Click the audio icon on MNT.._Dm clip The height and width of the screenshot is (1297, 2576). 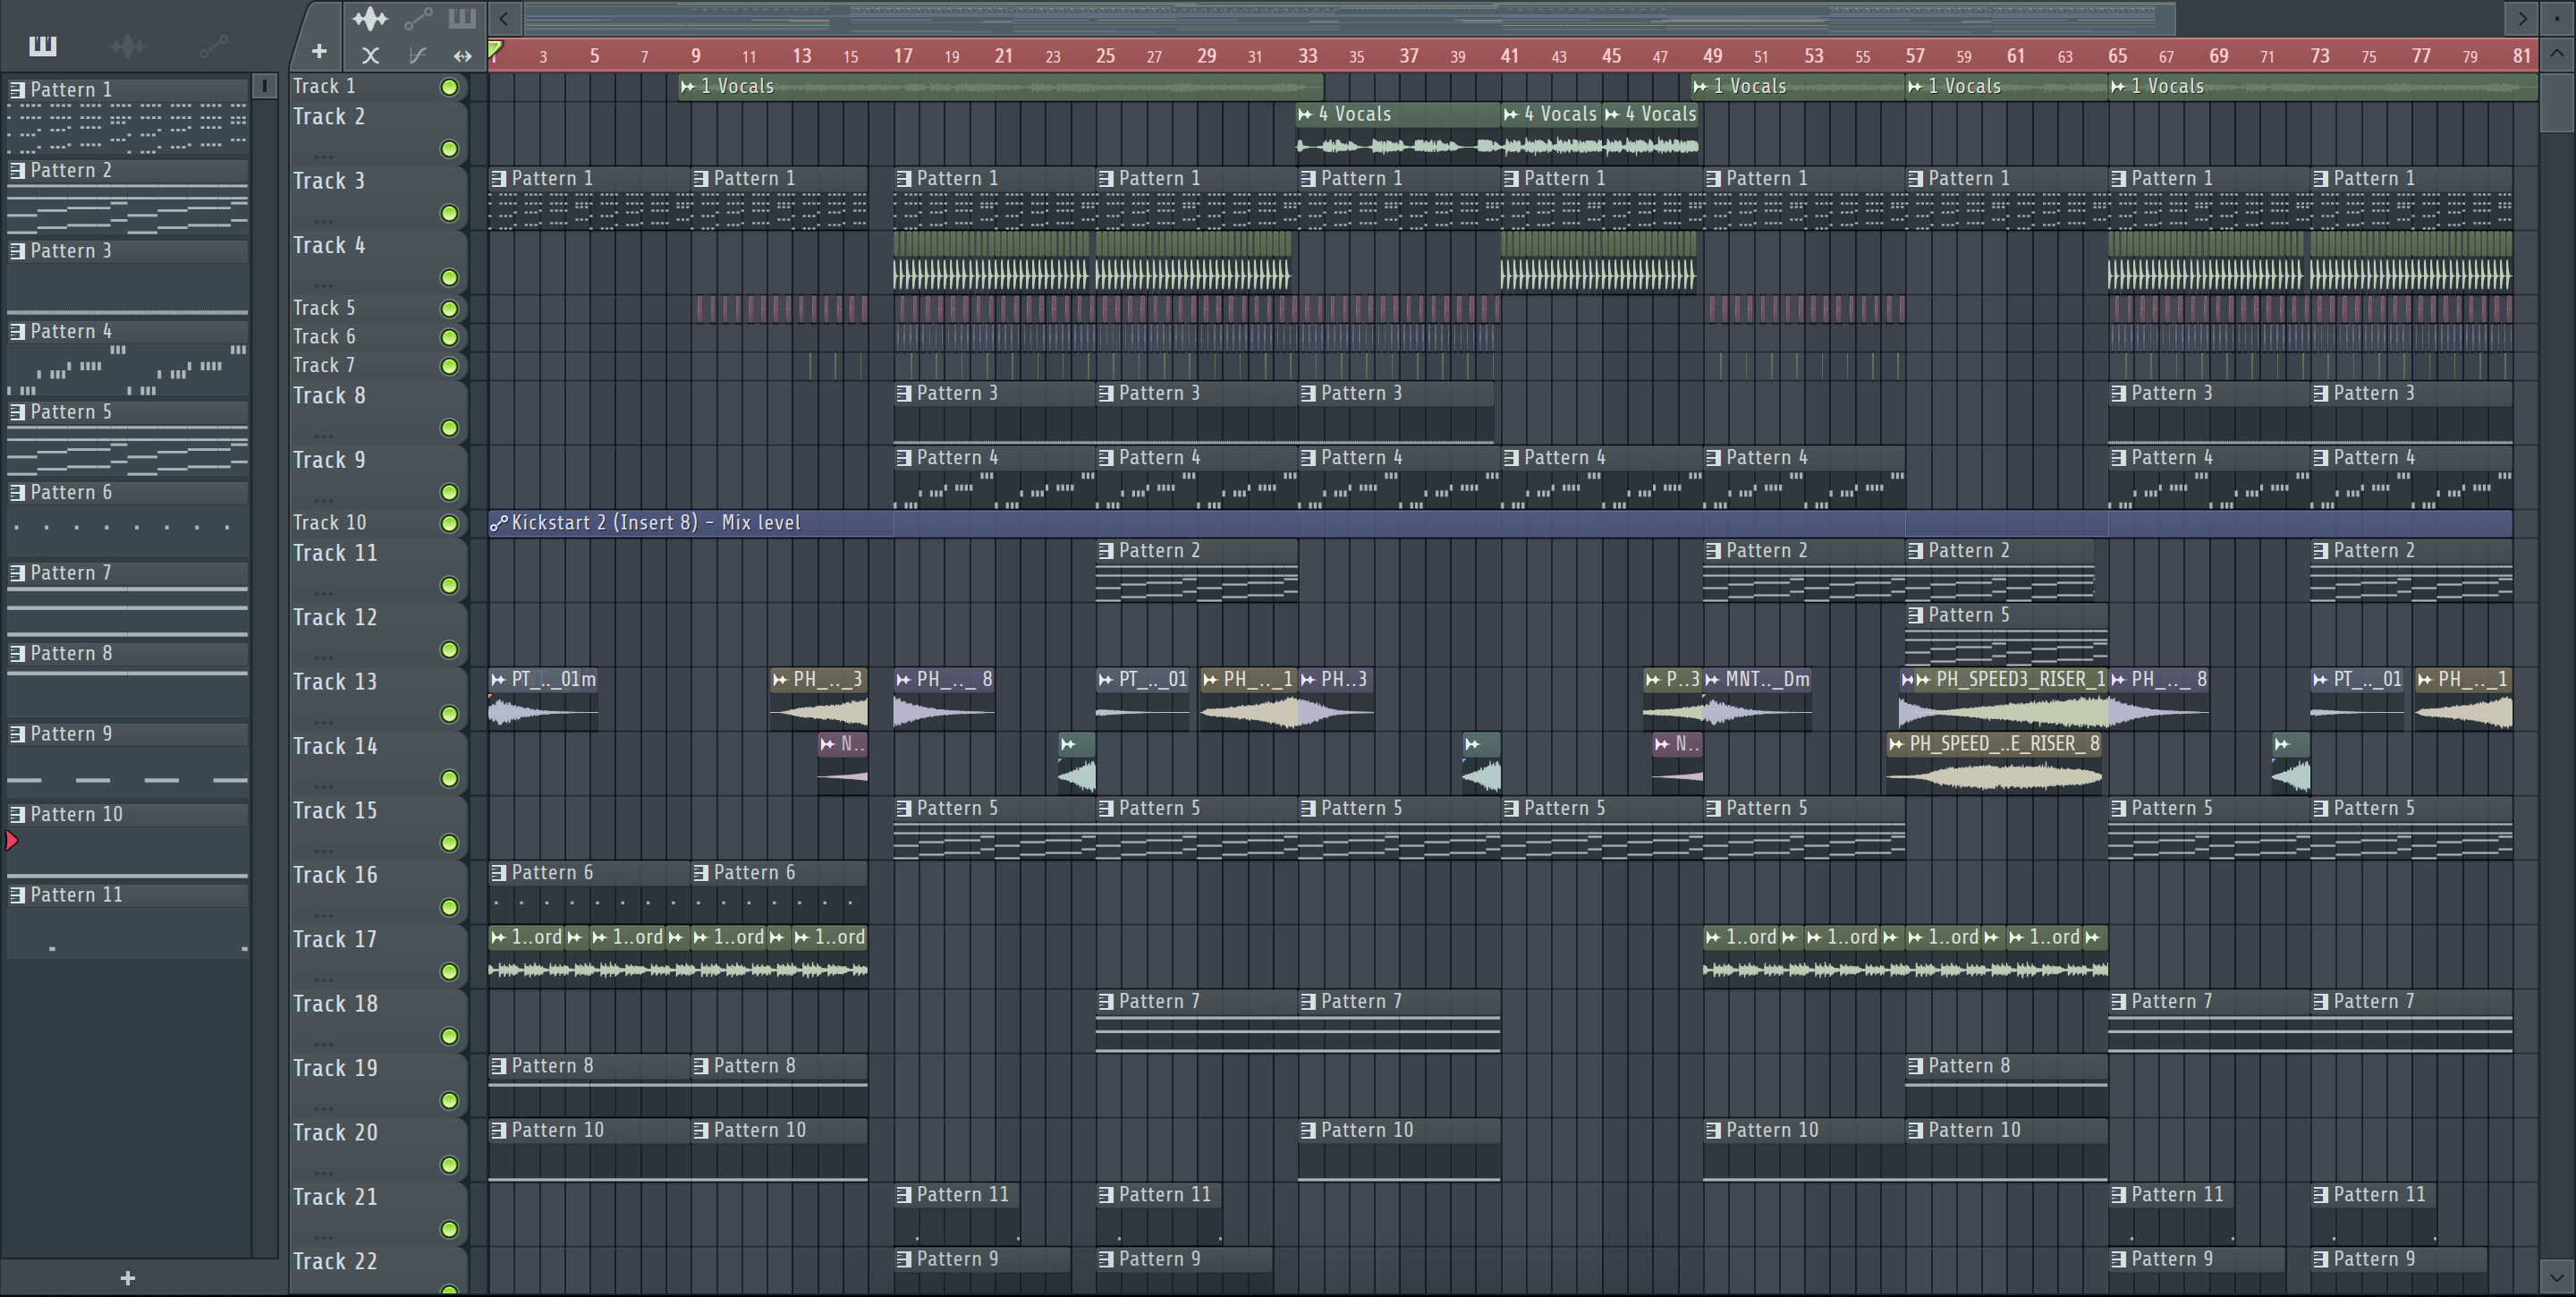(1713, 680)
